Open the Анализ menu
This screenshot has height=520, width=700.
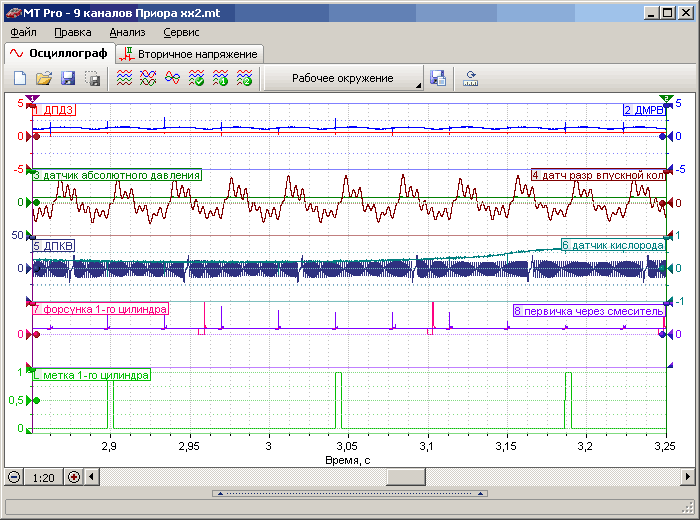point(127,32)
